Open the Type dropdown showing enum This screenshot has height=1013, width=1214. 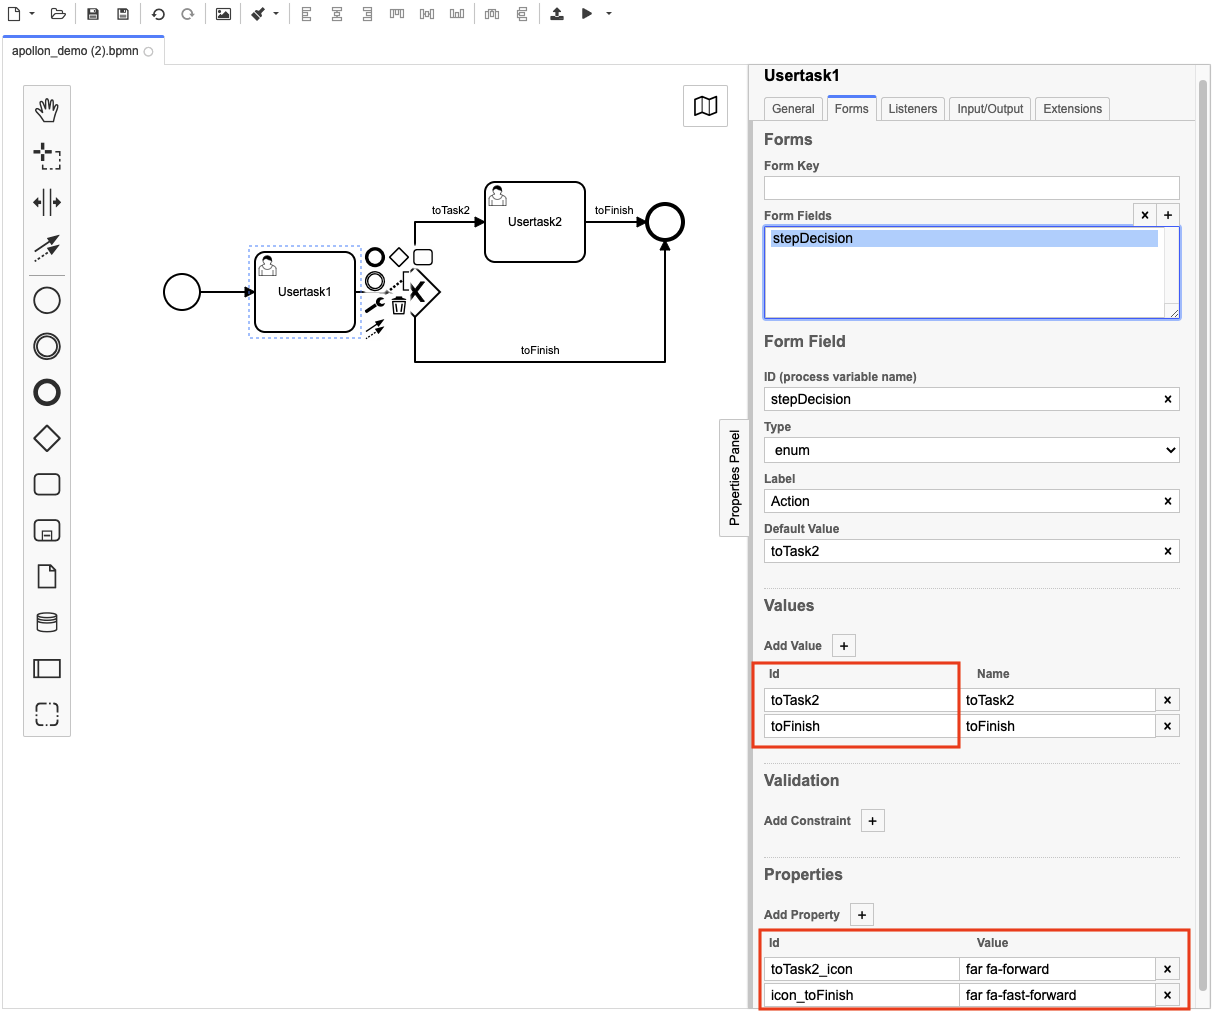tap(971, 450)
